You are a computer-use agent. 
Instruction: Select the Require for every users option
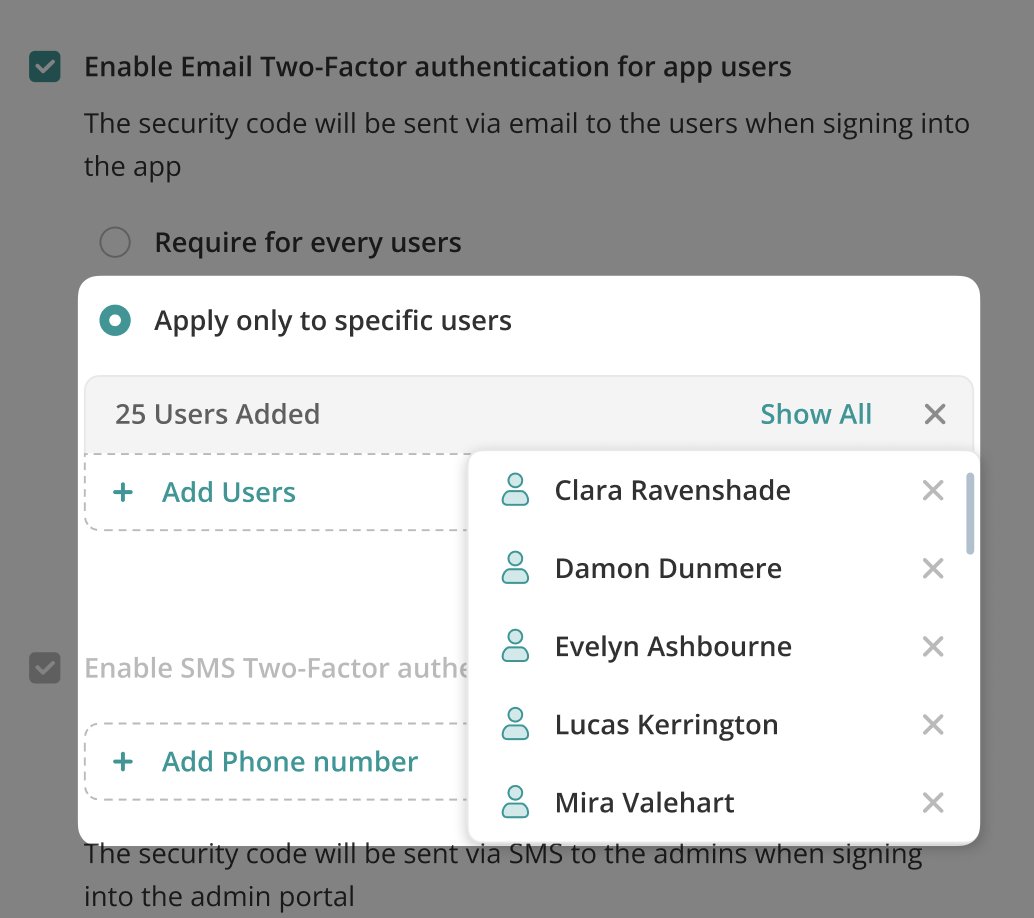click(116, 242)
